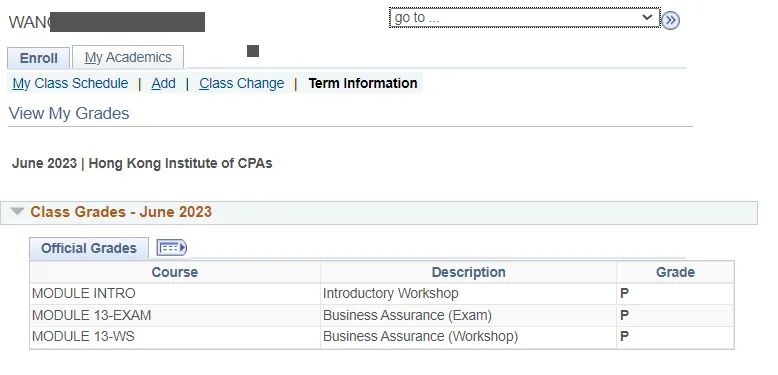This screenshot has height=375, width=778.
Task: Open the My Academics tab
Action: tap(128, 57)
